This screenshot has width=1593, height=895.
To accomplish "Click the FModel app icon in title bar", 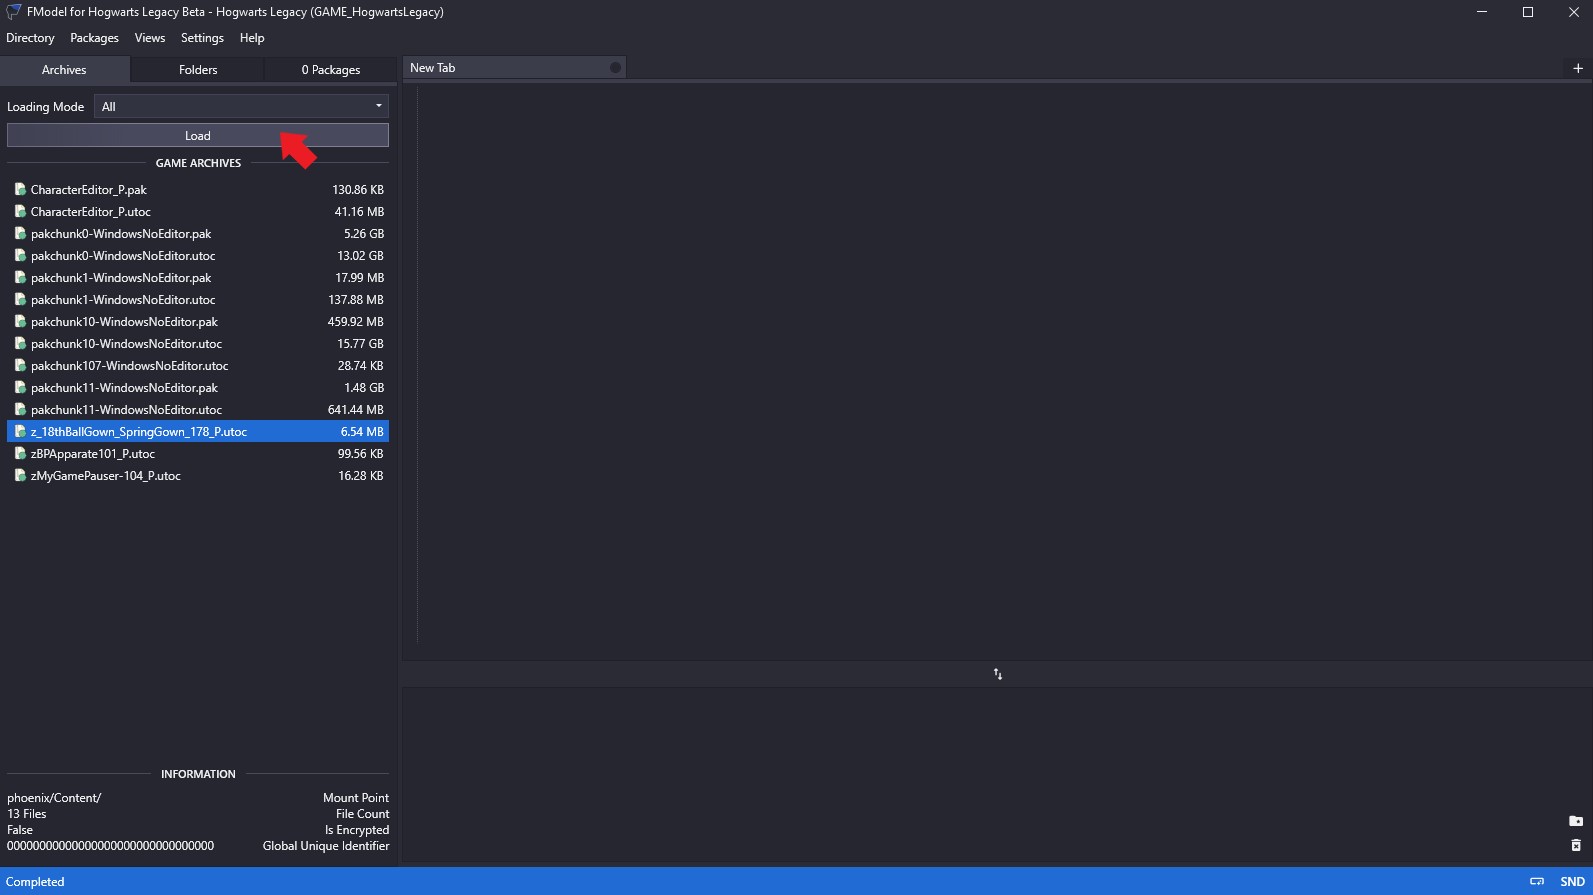I will pyautogui.click(x=13, y=12).
